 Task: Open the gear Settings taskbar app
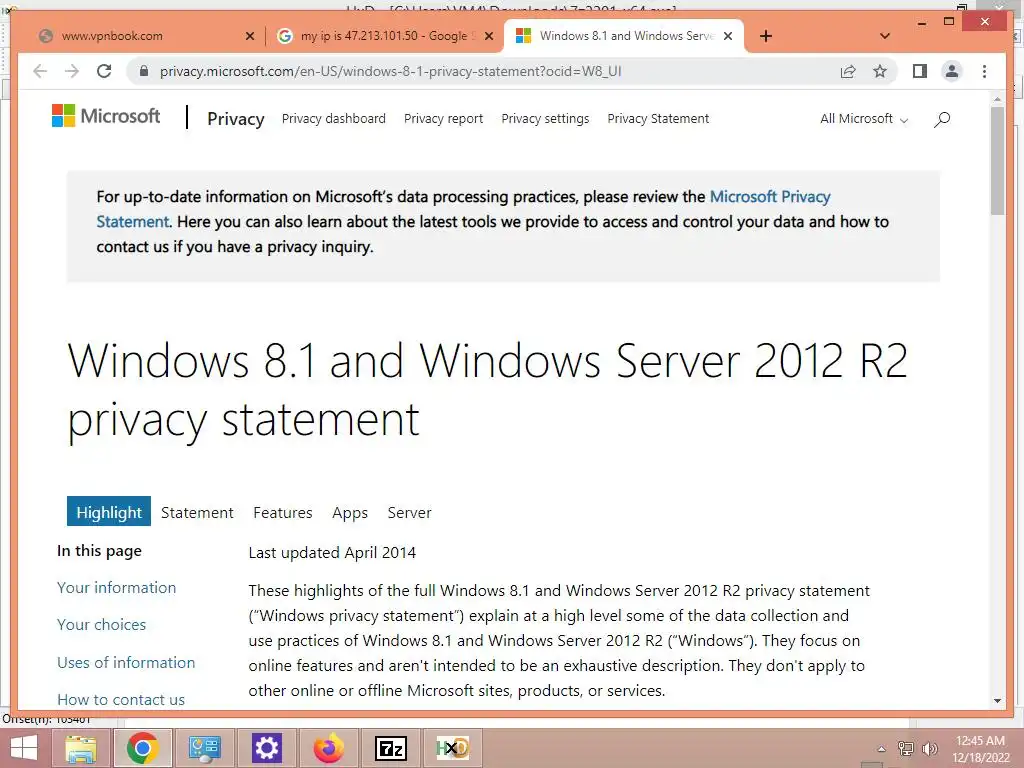coord(266,748)
